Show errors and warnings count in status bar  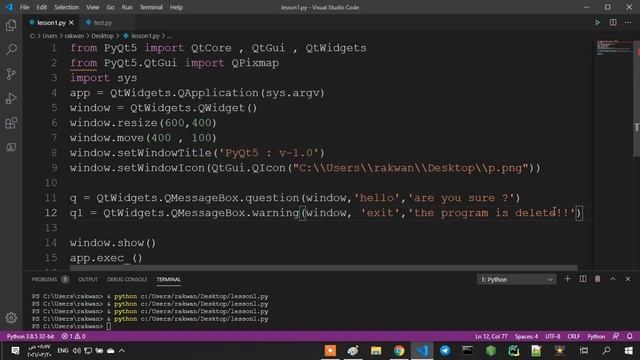click(73, 336)
